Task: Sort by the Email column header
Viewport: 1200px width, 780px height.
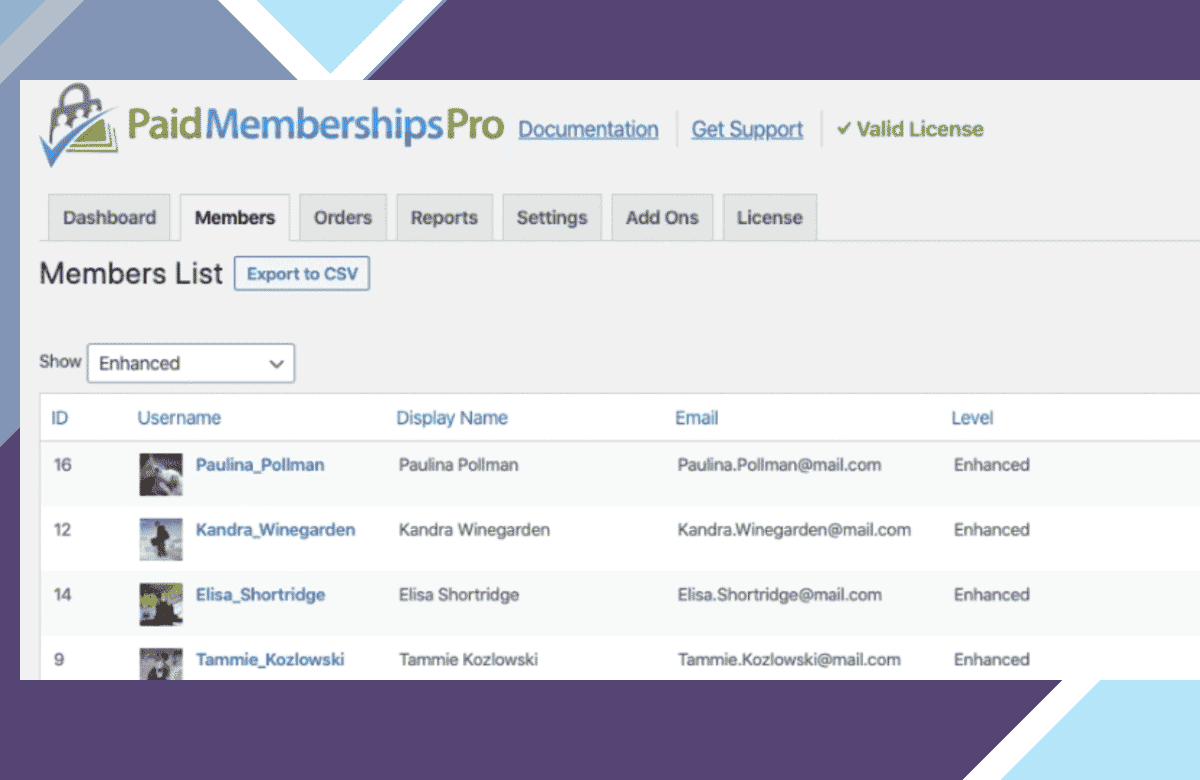Action: [x=697, y=418]
